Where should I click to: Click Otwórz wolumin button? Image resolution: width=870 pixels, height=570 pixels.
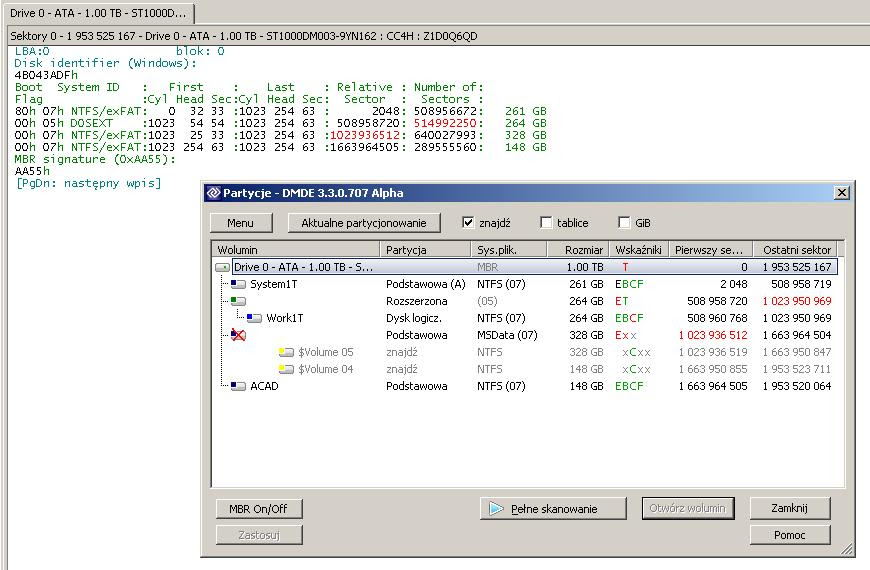tap(687, 508)
